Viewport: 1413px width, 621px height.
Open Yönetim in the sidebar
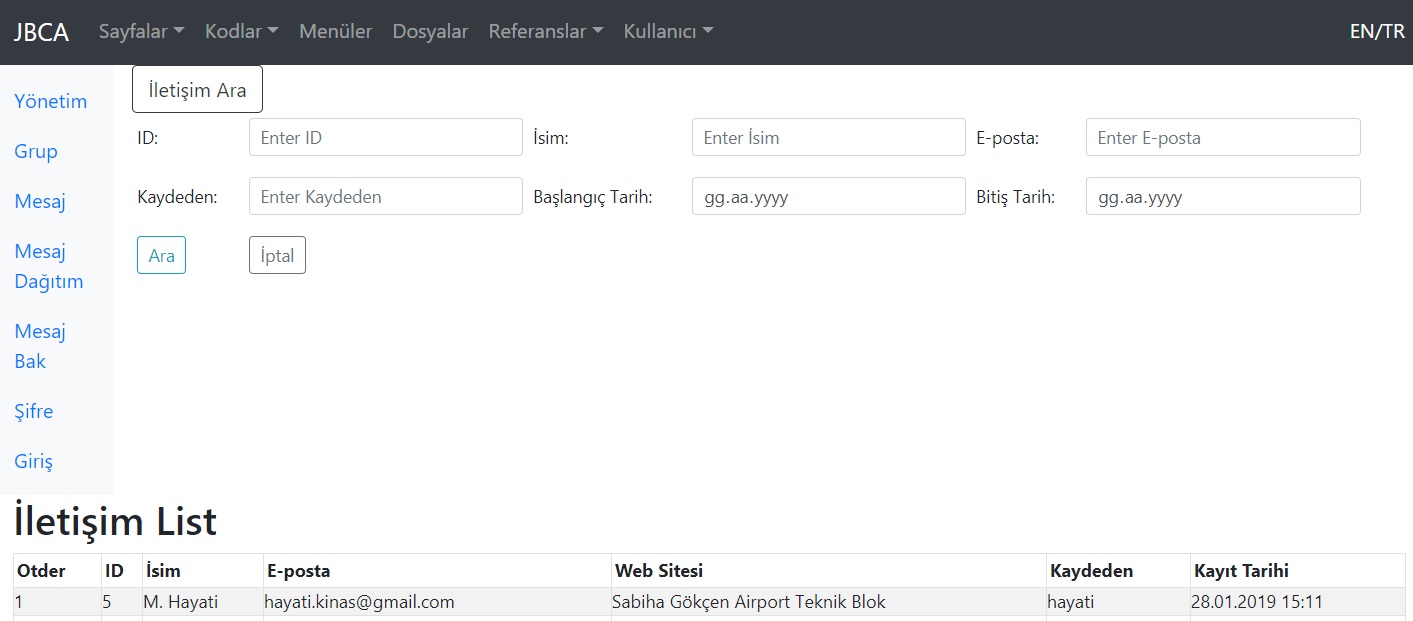coord(51,101)
